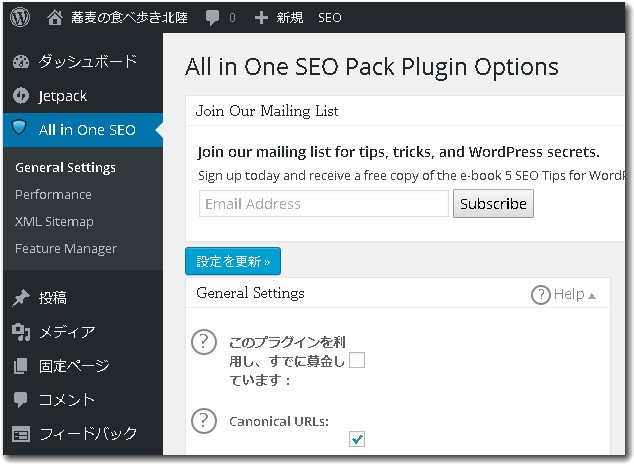This screenshot has height=464, width=634.
Task: Open メディア in the sidebar
Action: pos(68,332)
